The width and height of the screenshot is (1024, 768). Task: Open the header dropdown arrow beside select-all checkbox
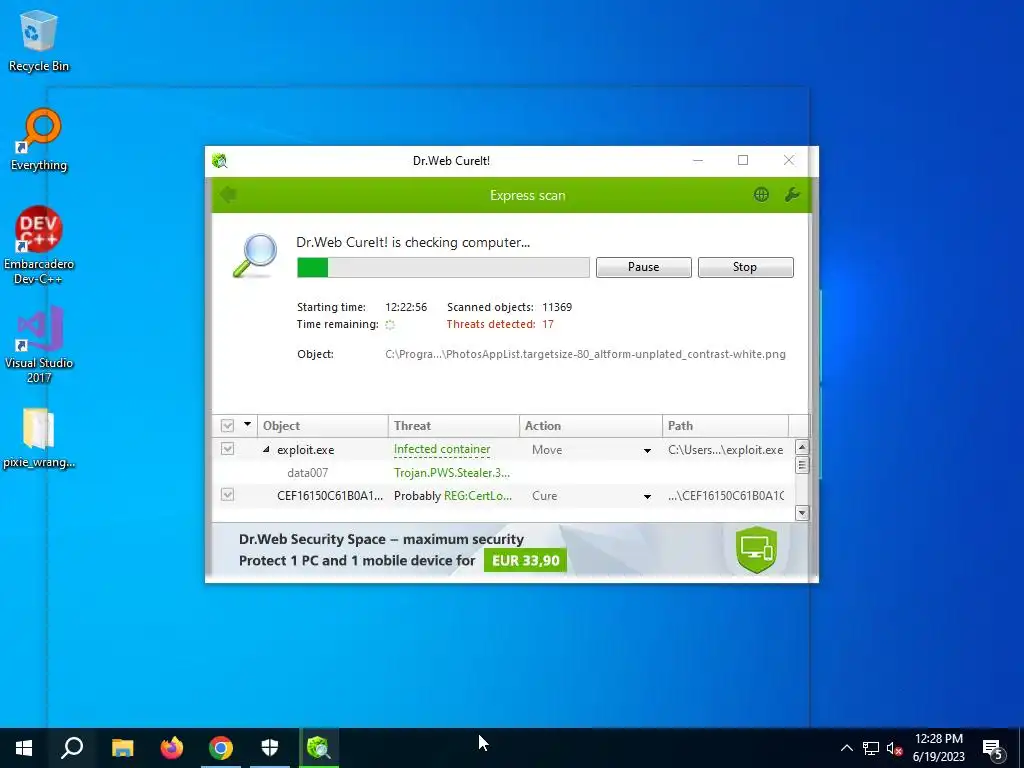248,424
